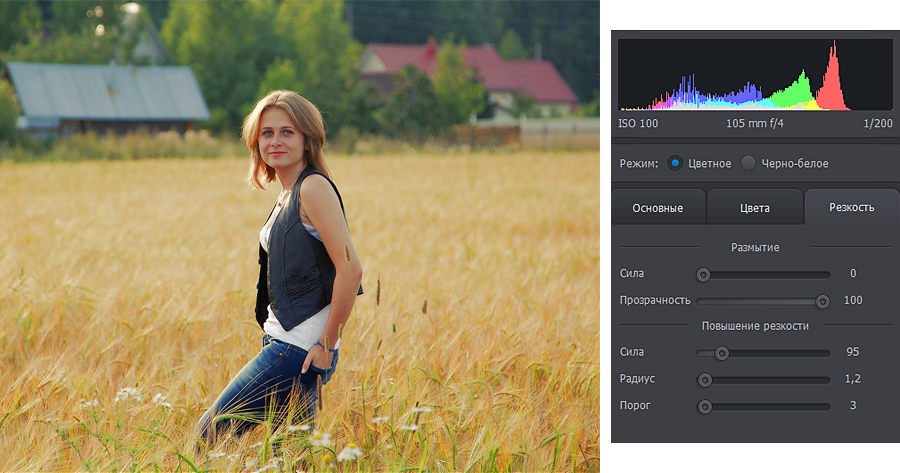Viewport: 900px width, 473px height.
Task: Click the Порог value 3
Action: pyautogui.click(x=852, y=407)
